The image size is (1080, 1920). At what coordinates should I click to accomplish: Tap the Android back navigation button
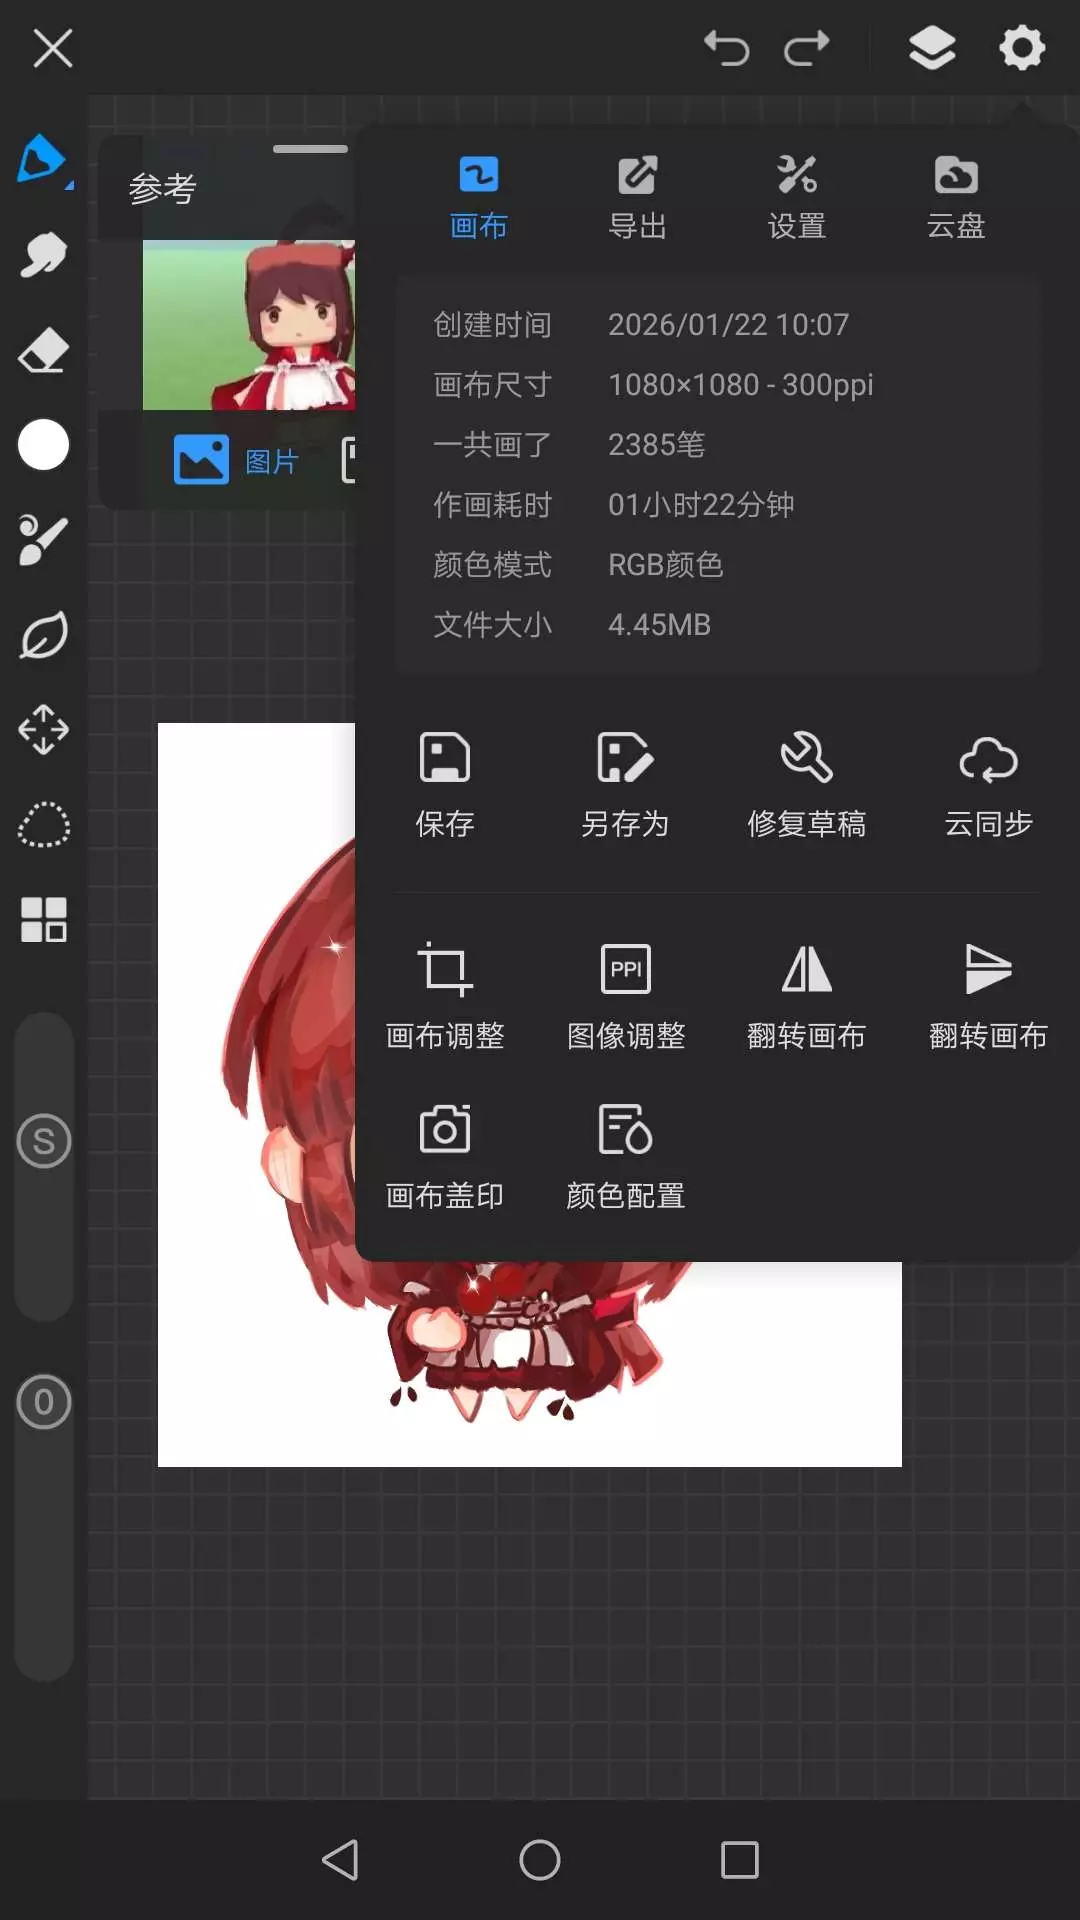pos(340,1860)
